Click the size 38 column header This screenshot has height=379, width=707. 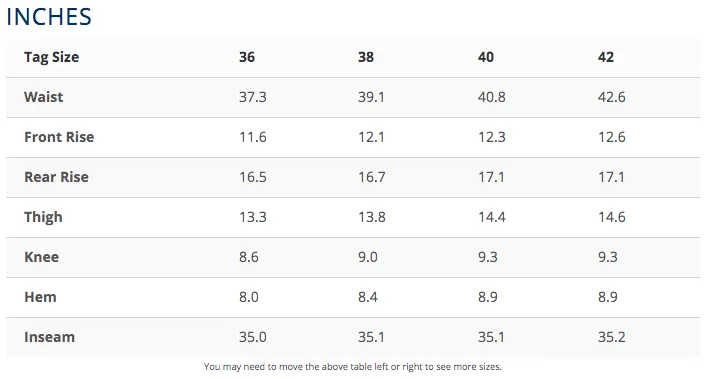point(366,57)
